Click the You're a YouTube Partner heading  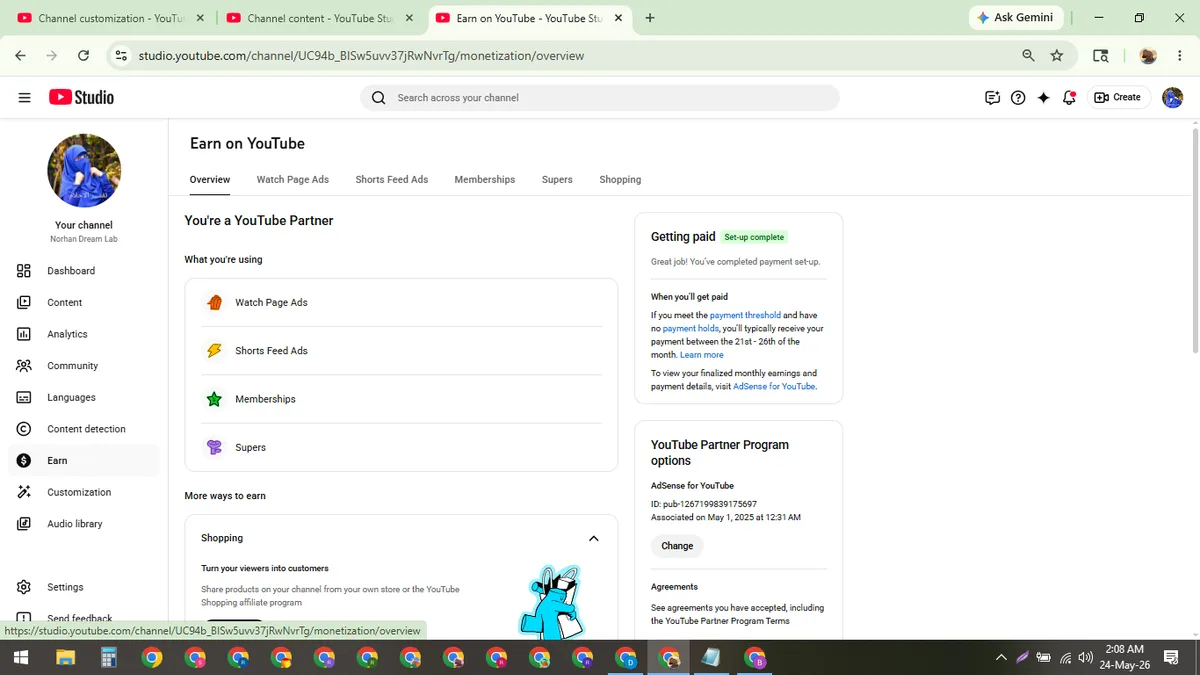point(259,221)
